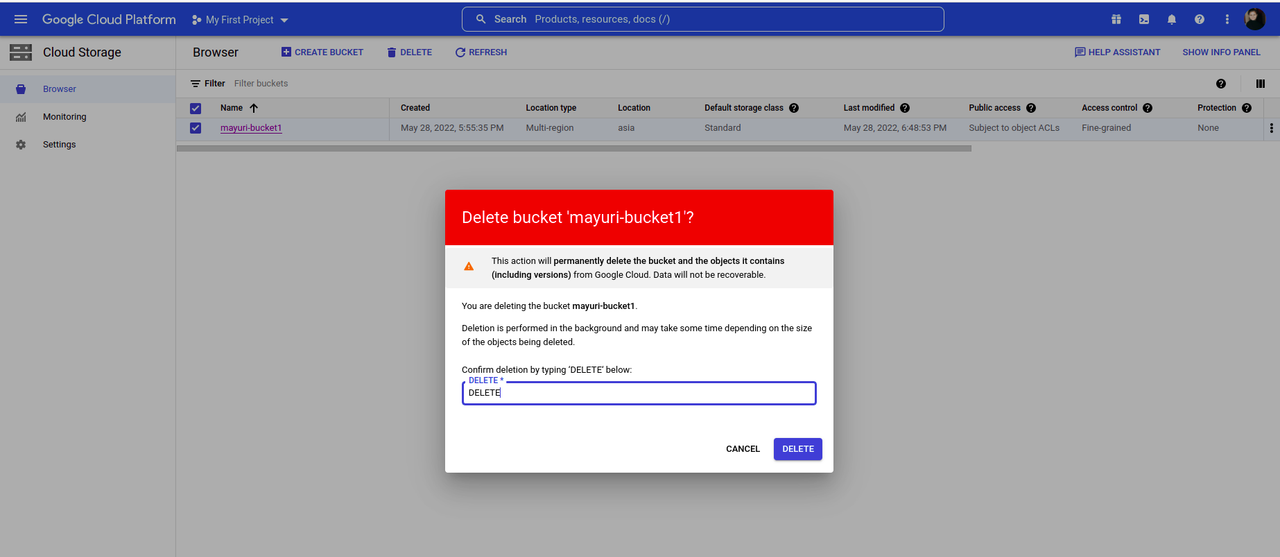Click the 'Multi-region' cell
The image size is (1280, 557).
pos(550,128)
